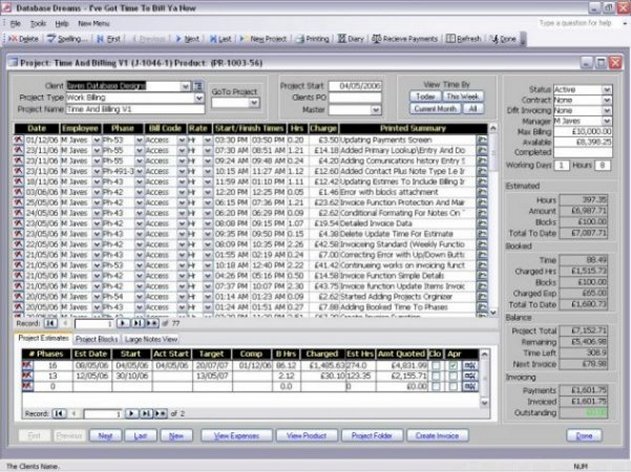
Task: Open the File menu
Action: click(16, 23)
